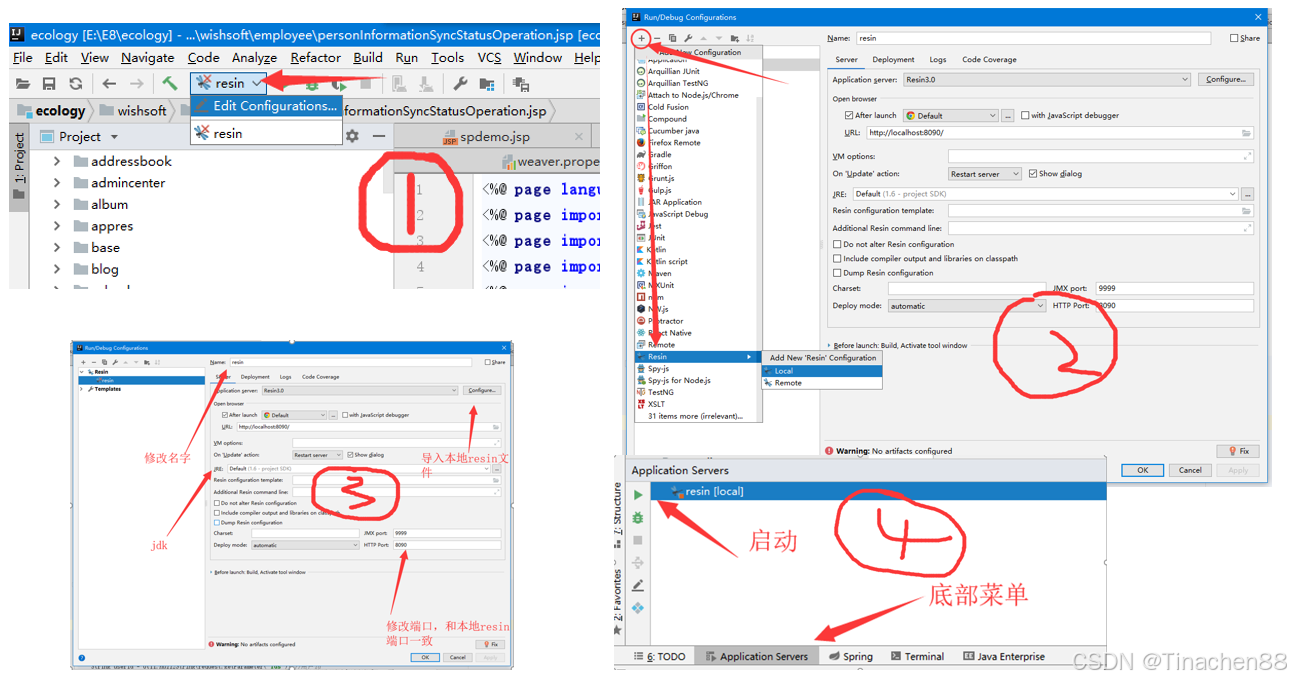Check 'Dump Resin configuration' in the larger dialog

[837, 273]
